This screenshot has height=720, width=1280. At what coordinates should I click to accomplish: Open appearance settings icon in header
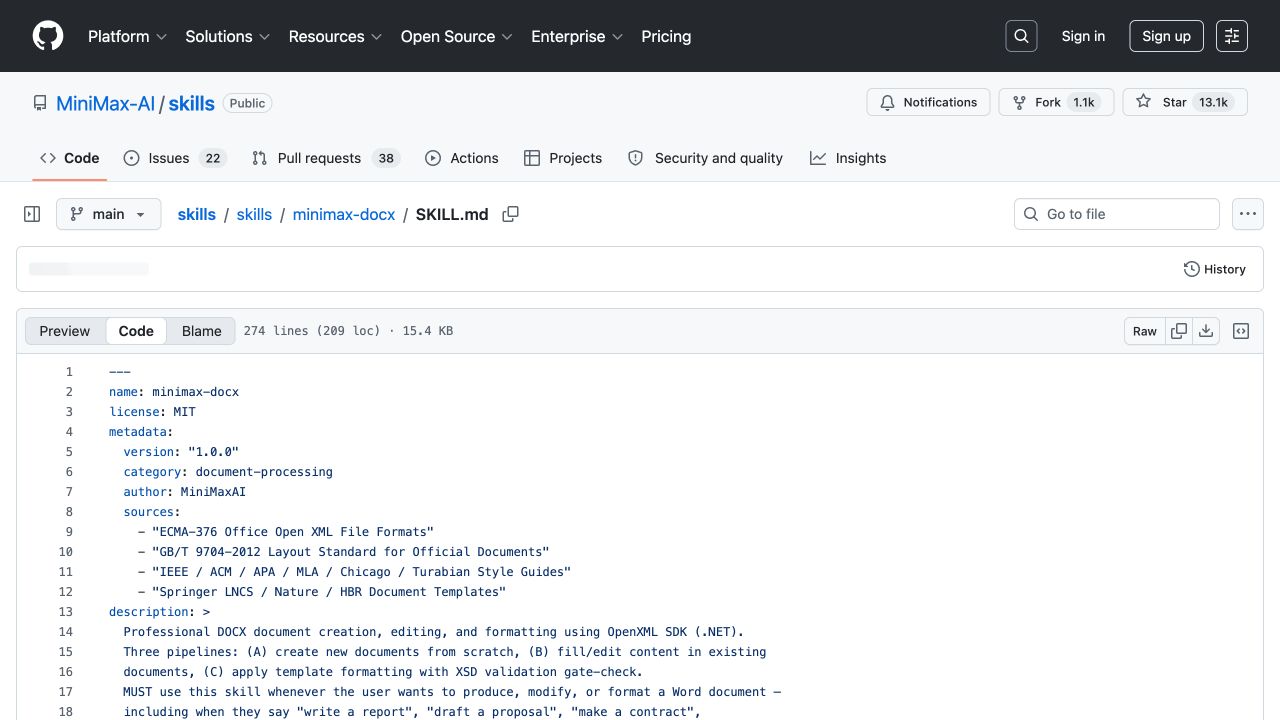(1232, 36)
